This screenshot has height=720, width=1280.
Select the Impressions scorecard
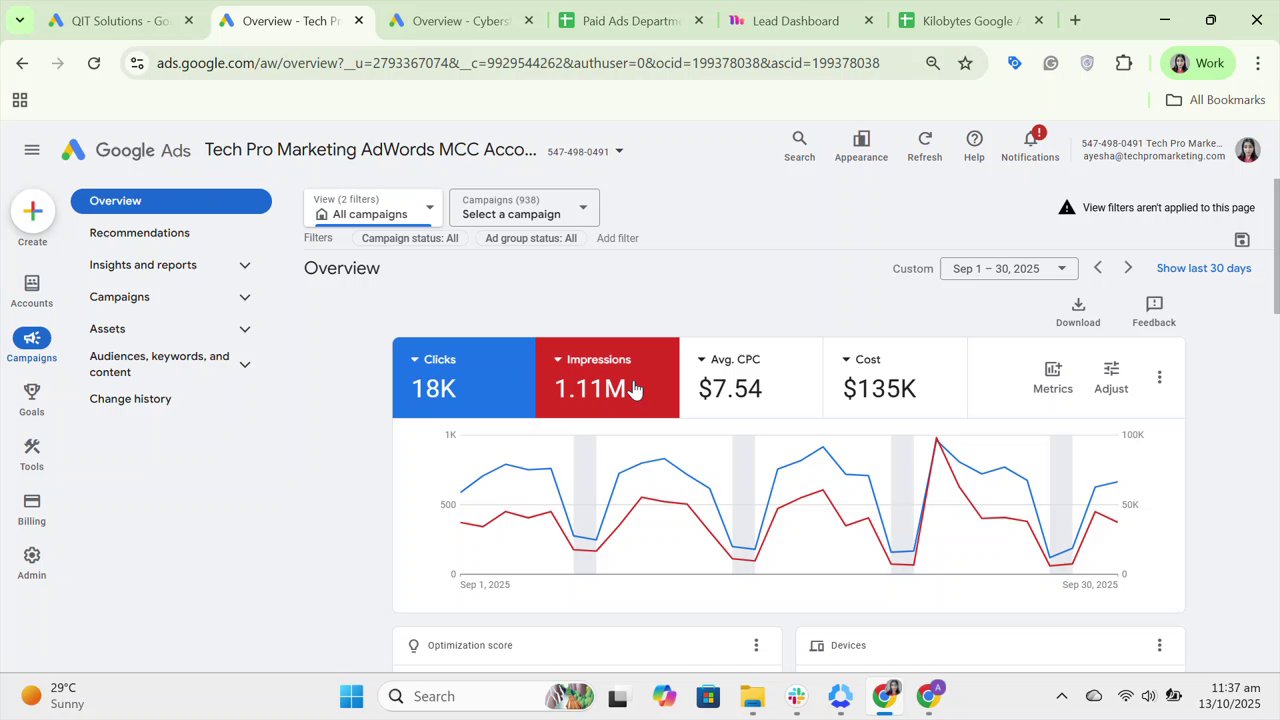coord(607,377)
